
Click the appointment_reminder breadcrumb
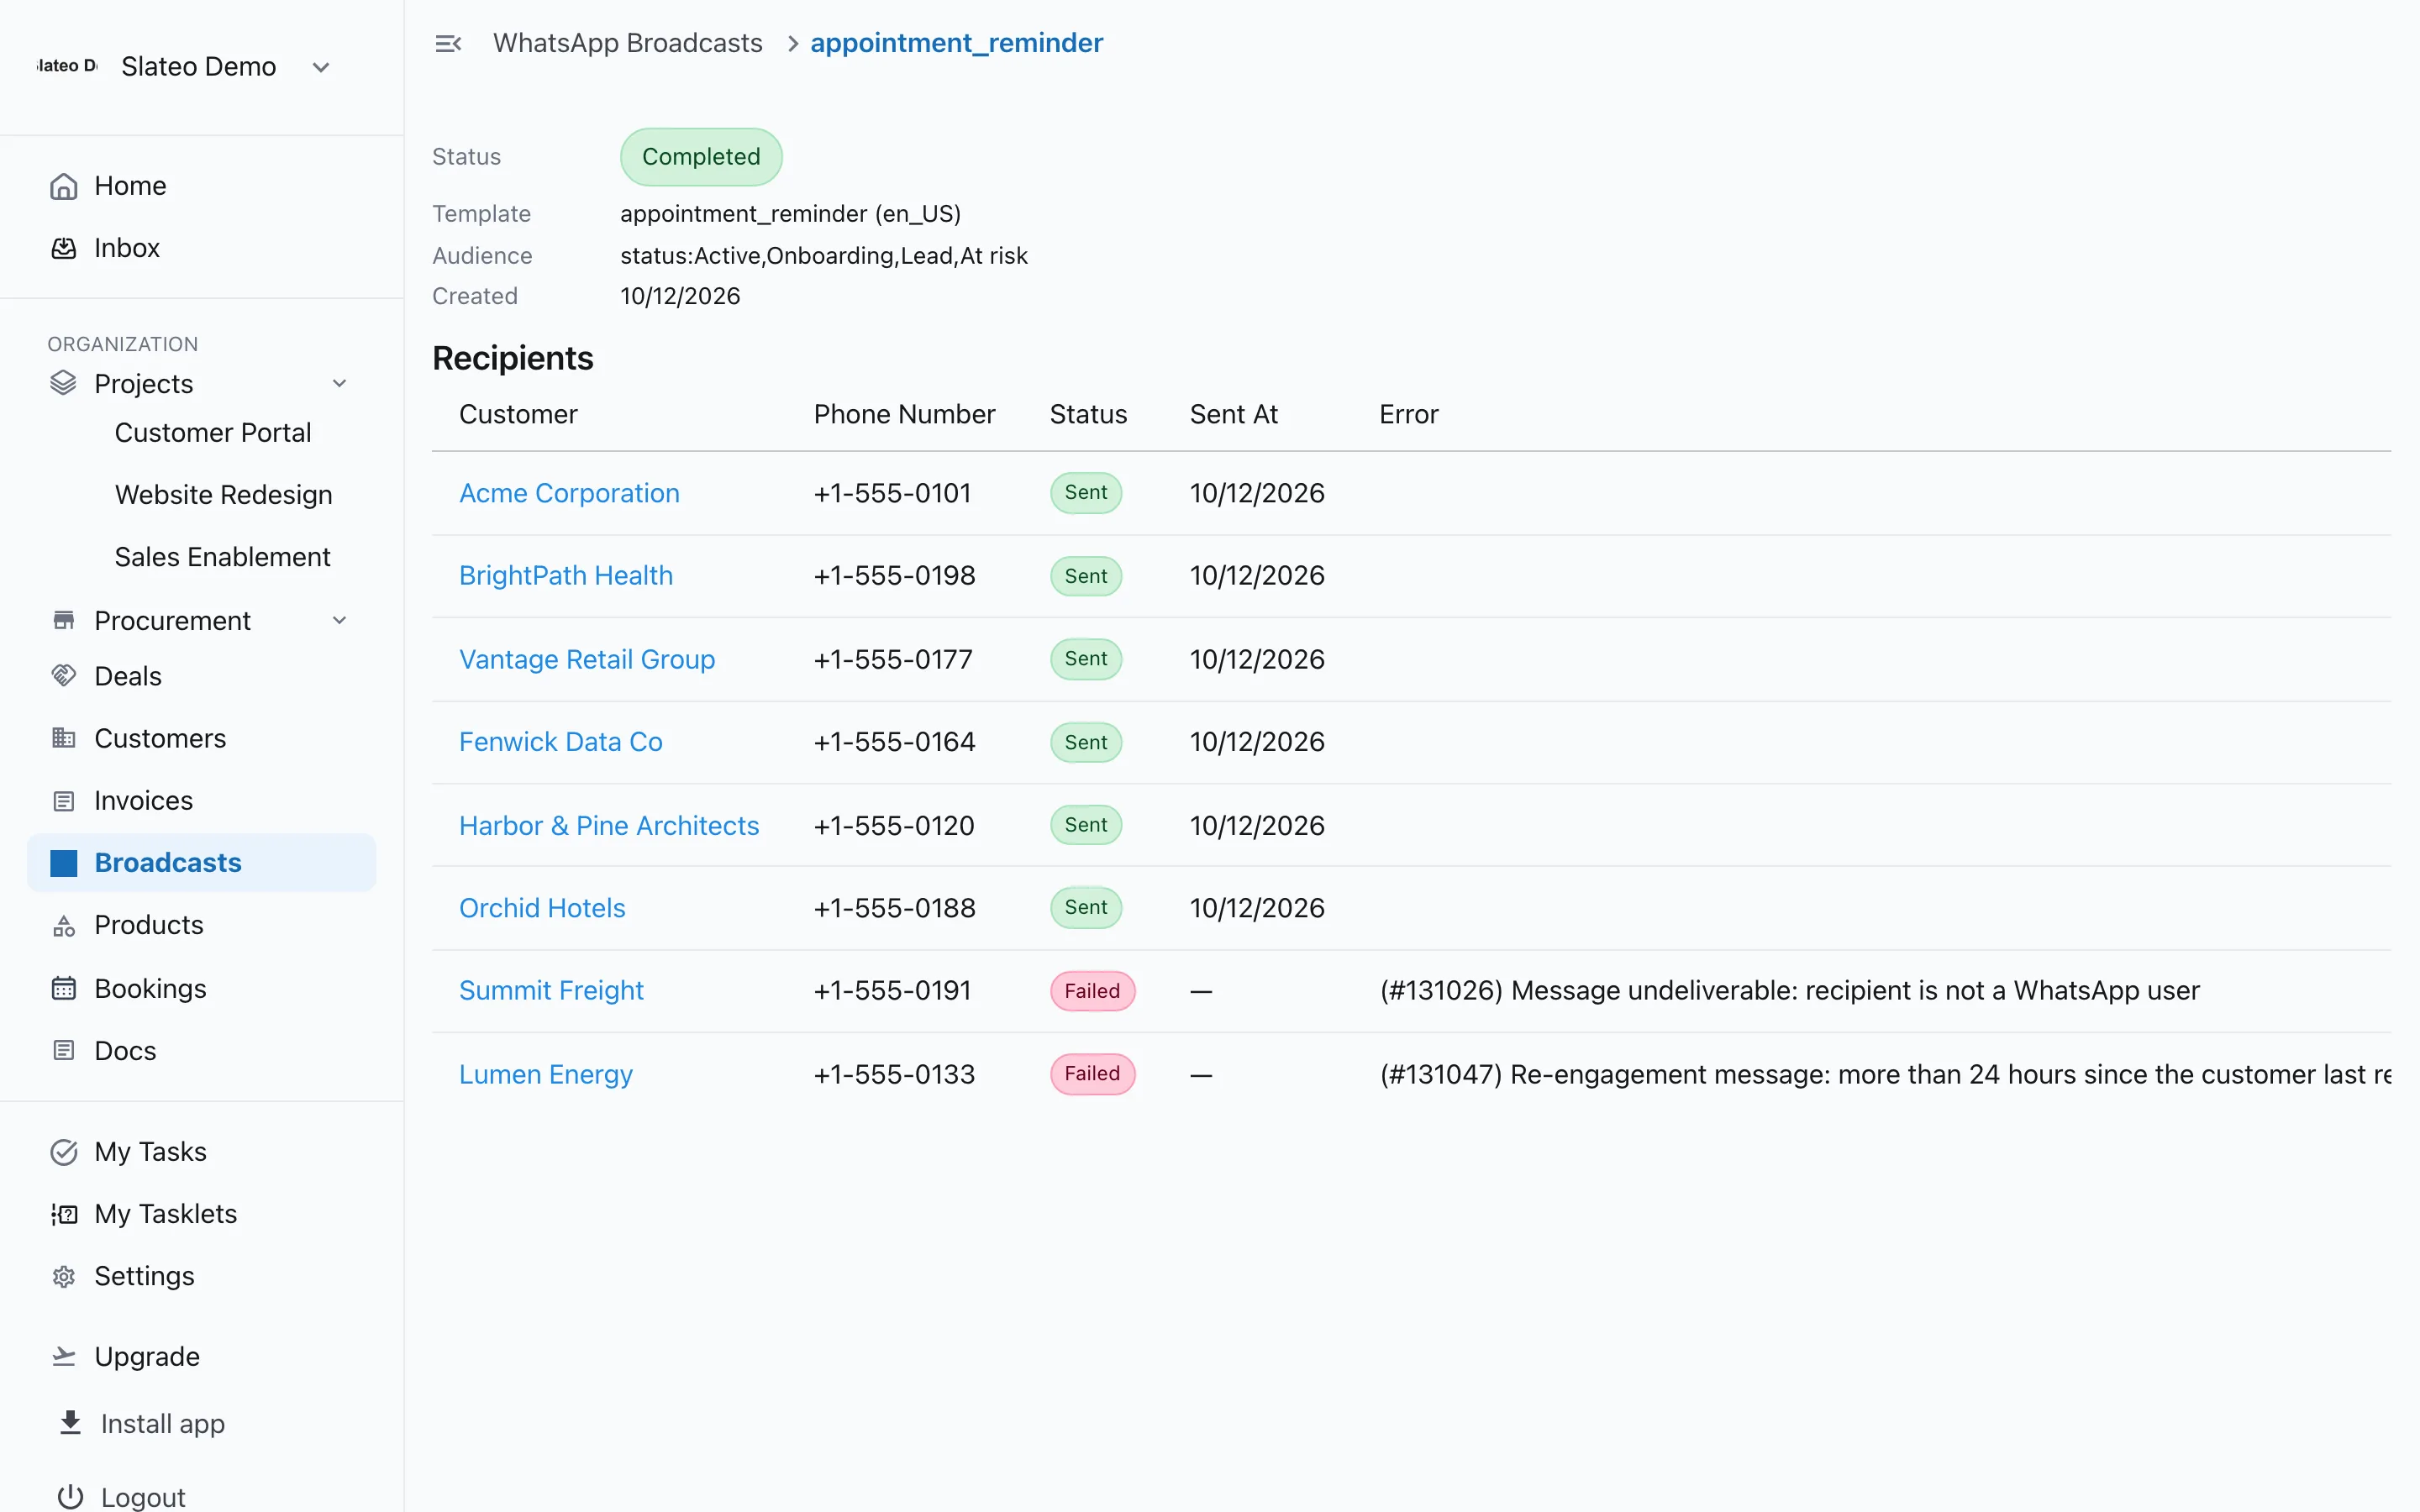click(x=957, y=43)
